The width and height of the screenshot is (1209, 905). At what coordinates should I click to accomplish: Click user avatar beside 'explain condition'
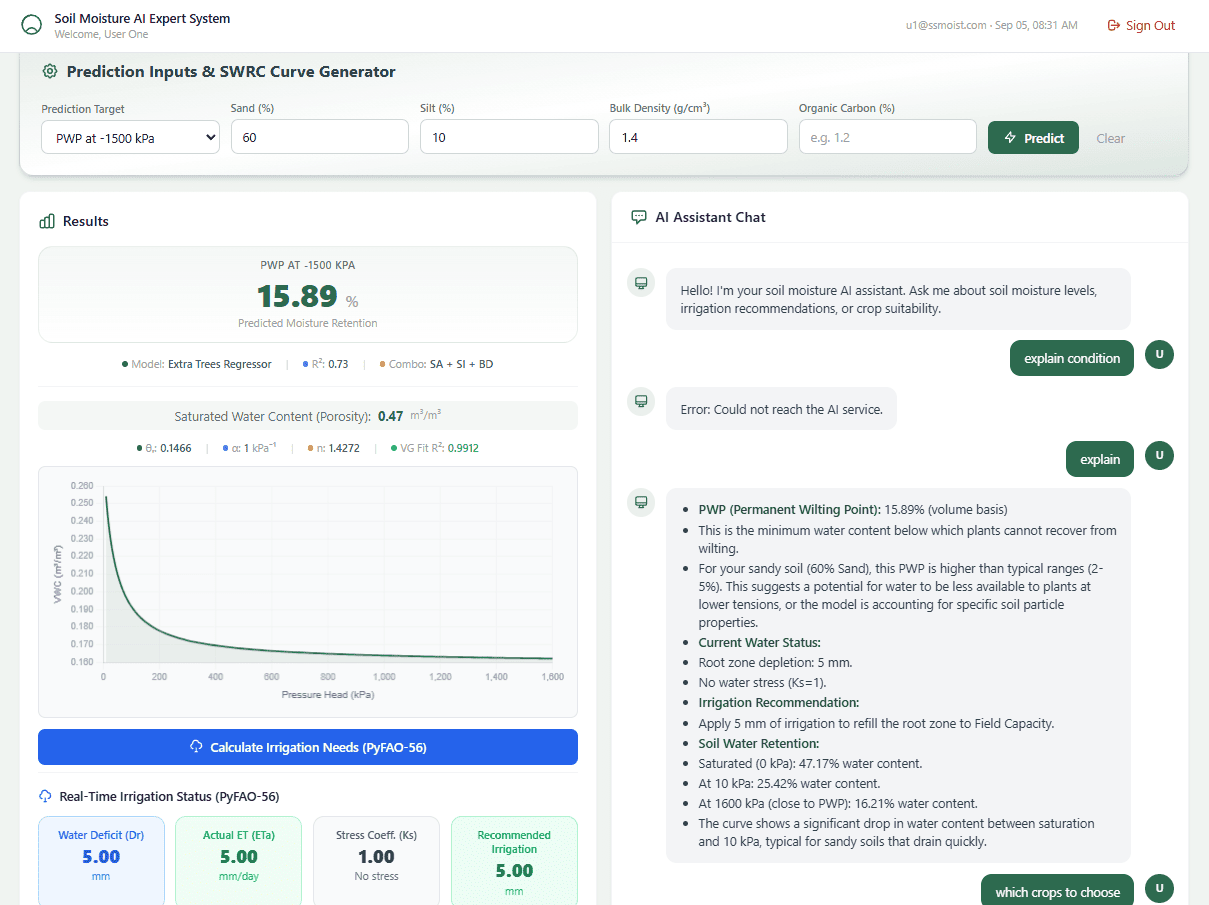[1159, 355]
